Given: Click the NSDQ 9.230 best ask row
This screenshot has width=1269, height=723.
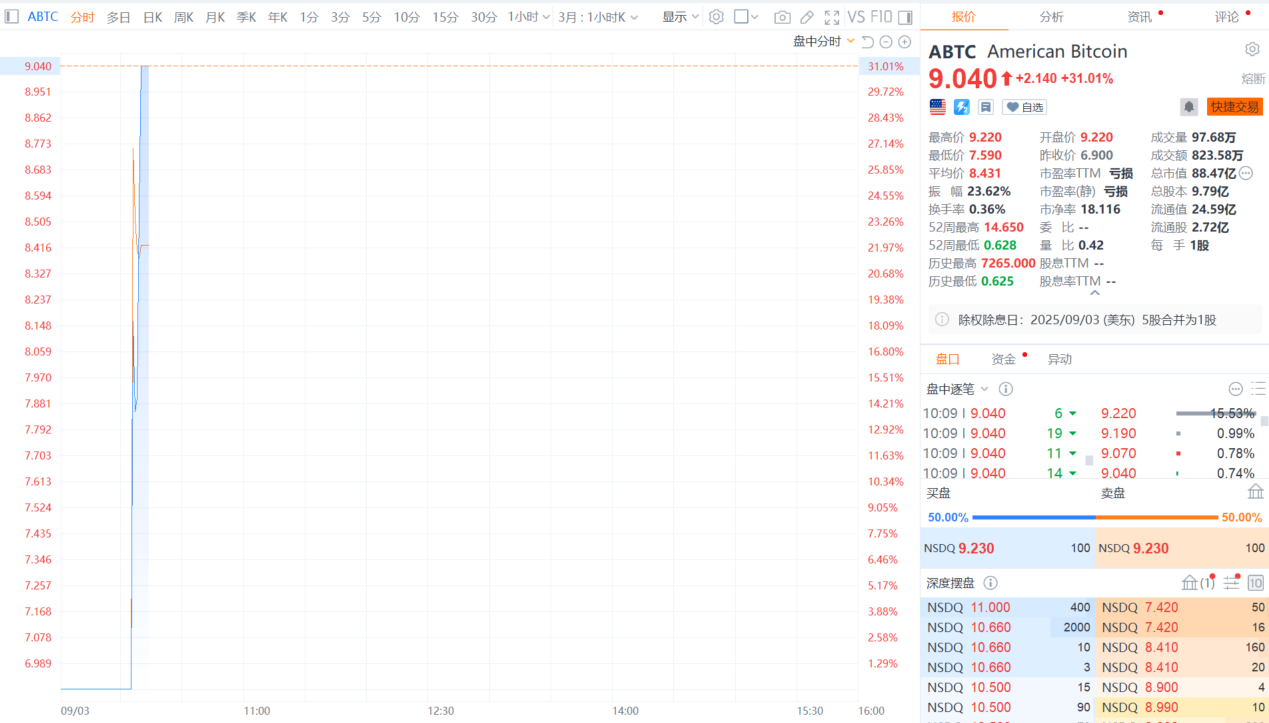Looking at the screenshot, I should 1181,548.
